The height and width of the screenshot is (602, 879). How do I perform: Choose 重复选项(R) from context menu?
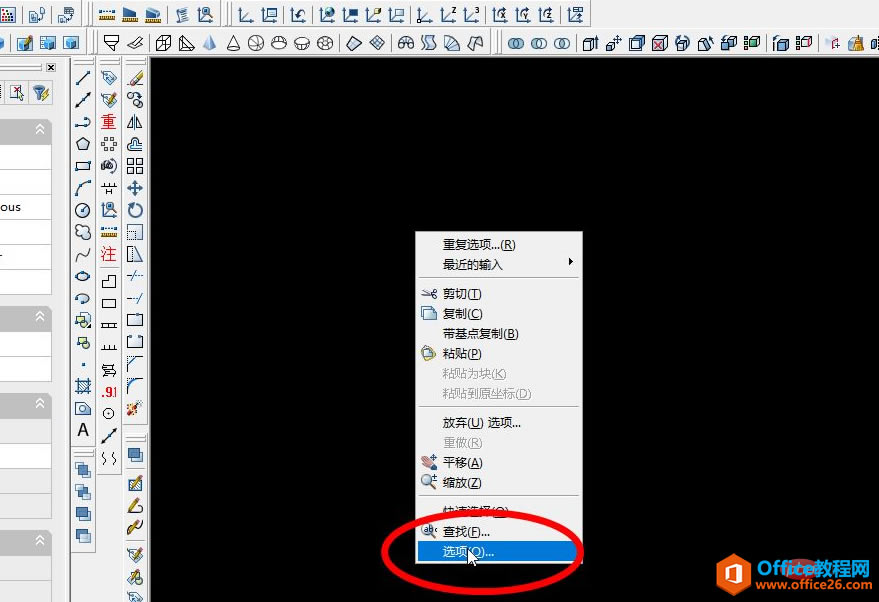(x=498, y=244)
